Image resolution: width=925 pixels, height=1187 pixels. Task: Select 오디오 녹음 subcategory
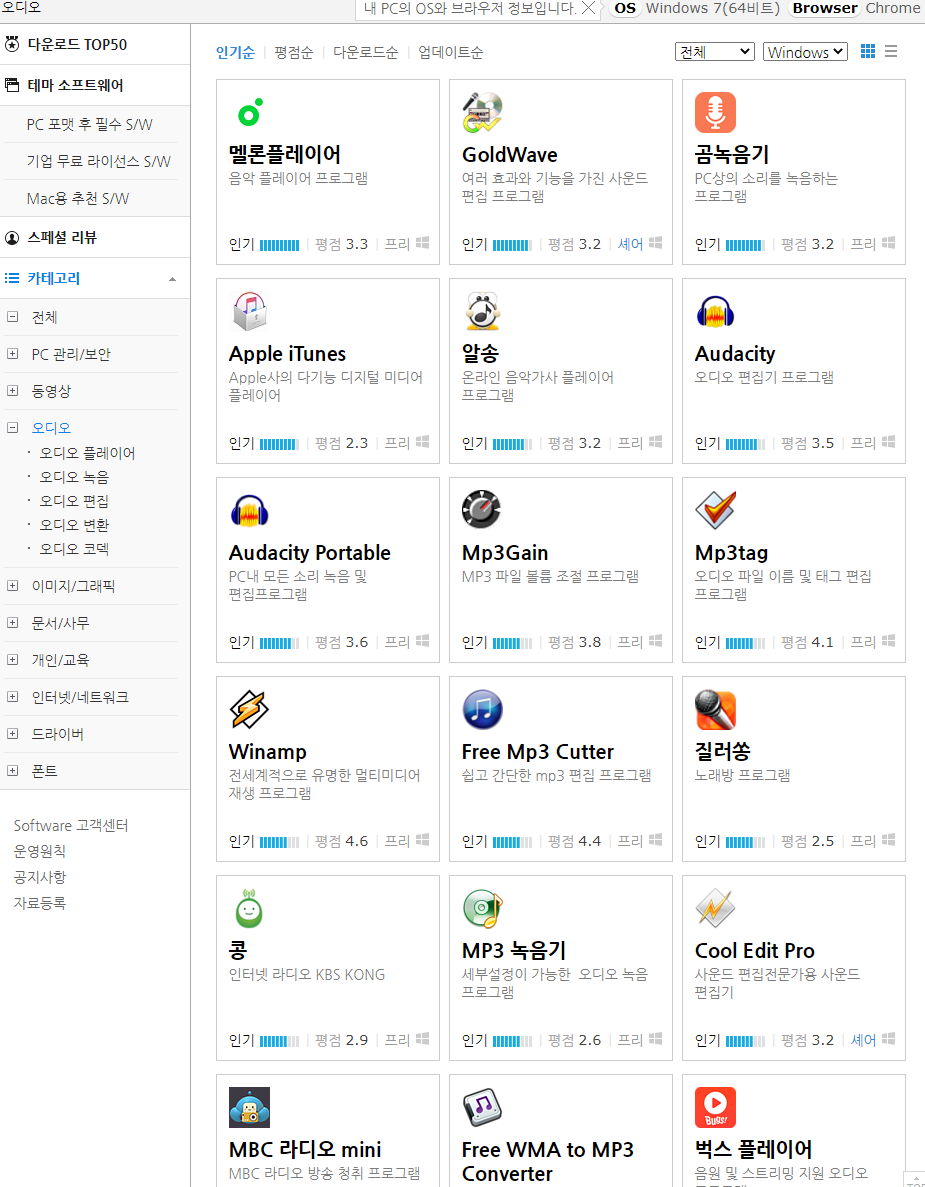[x=74, y=477]
